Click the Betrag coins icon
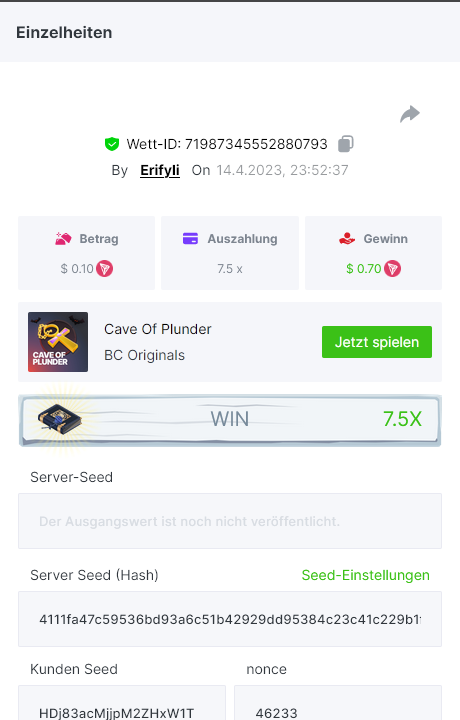 tap(63, 239)
